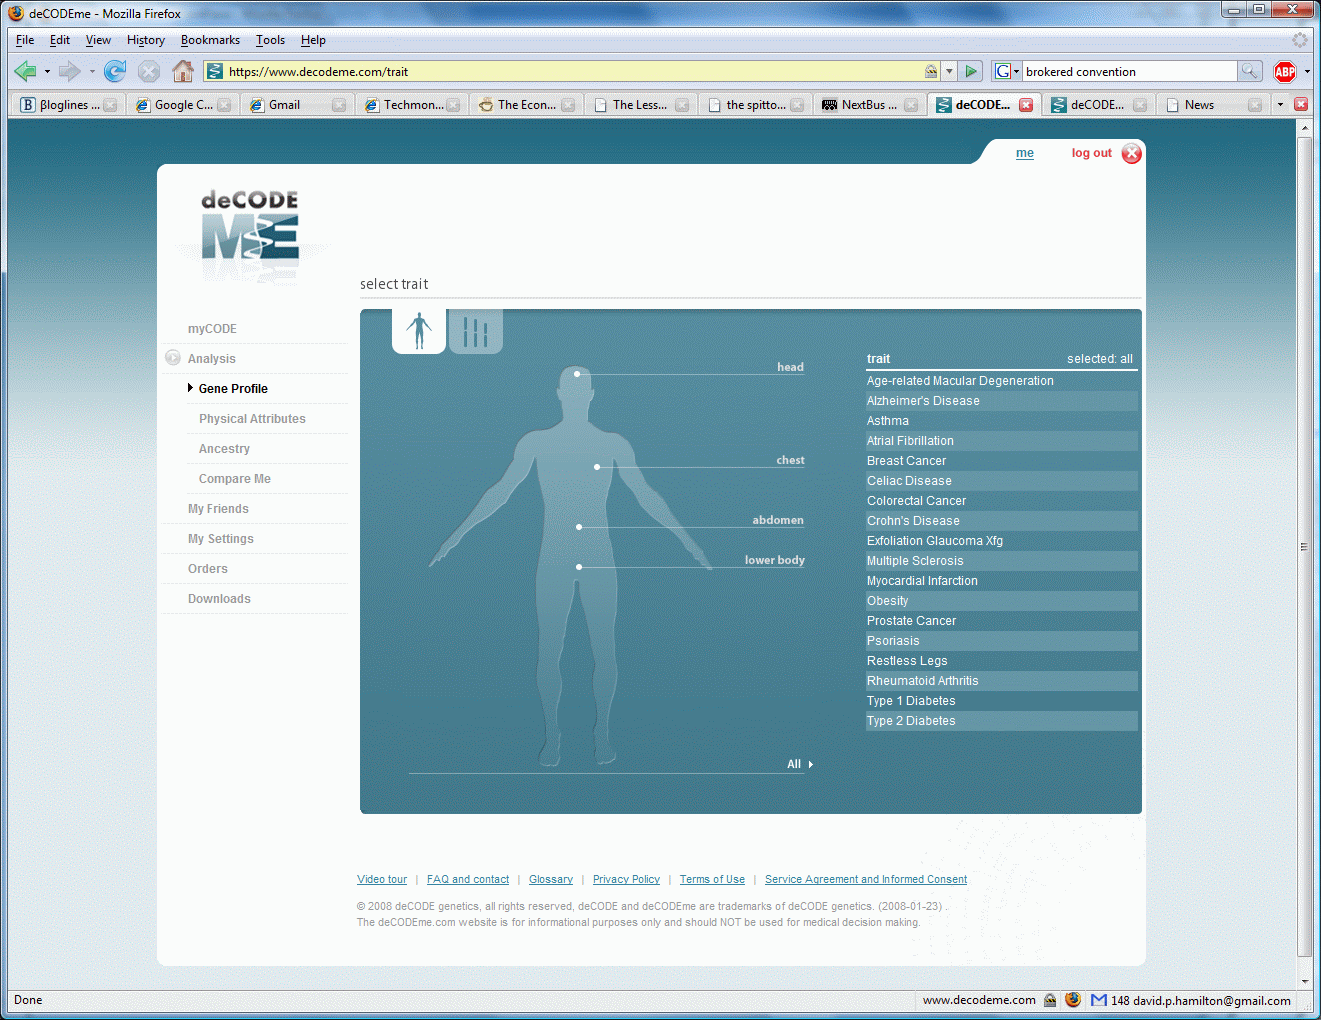Switch to the Bloglines tab
The width and height of the screenshot is (1321, 1020).
[x=69, y=105]
